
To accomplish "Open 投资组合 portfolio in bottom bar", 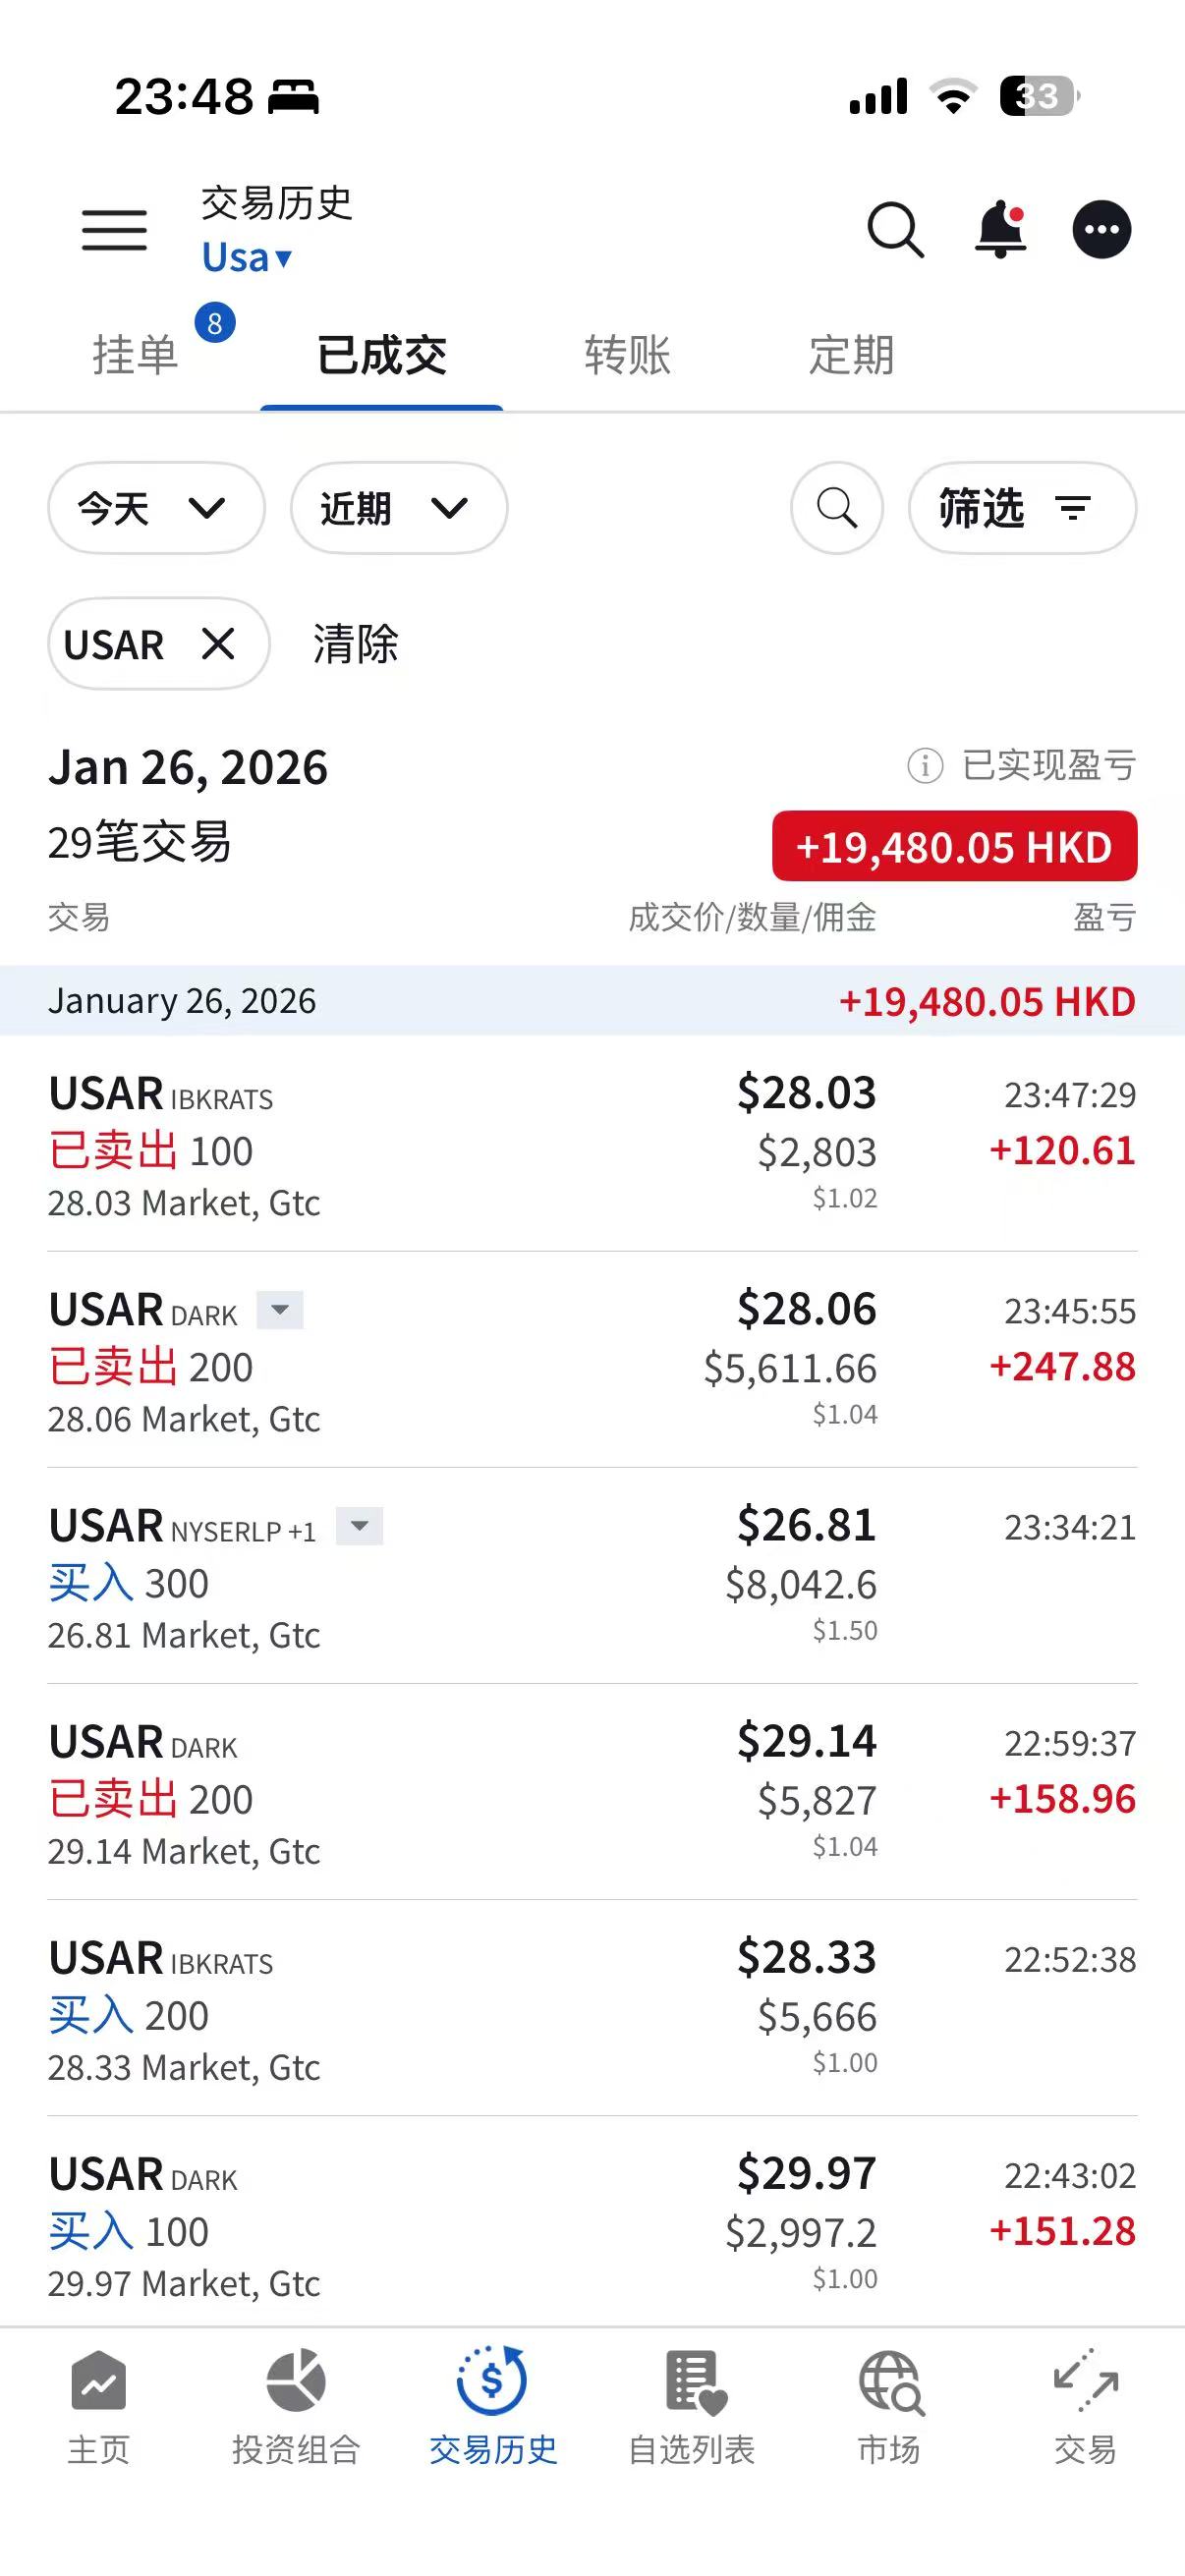I will [296, 2407].
